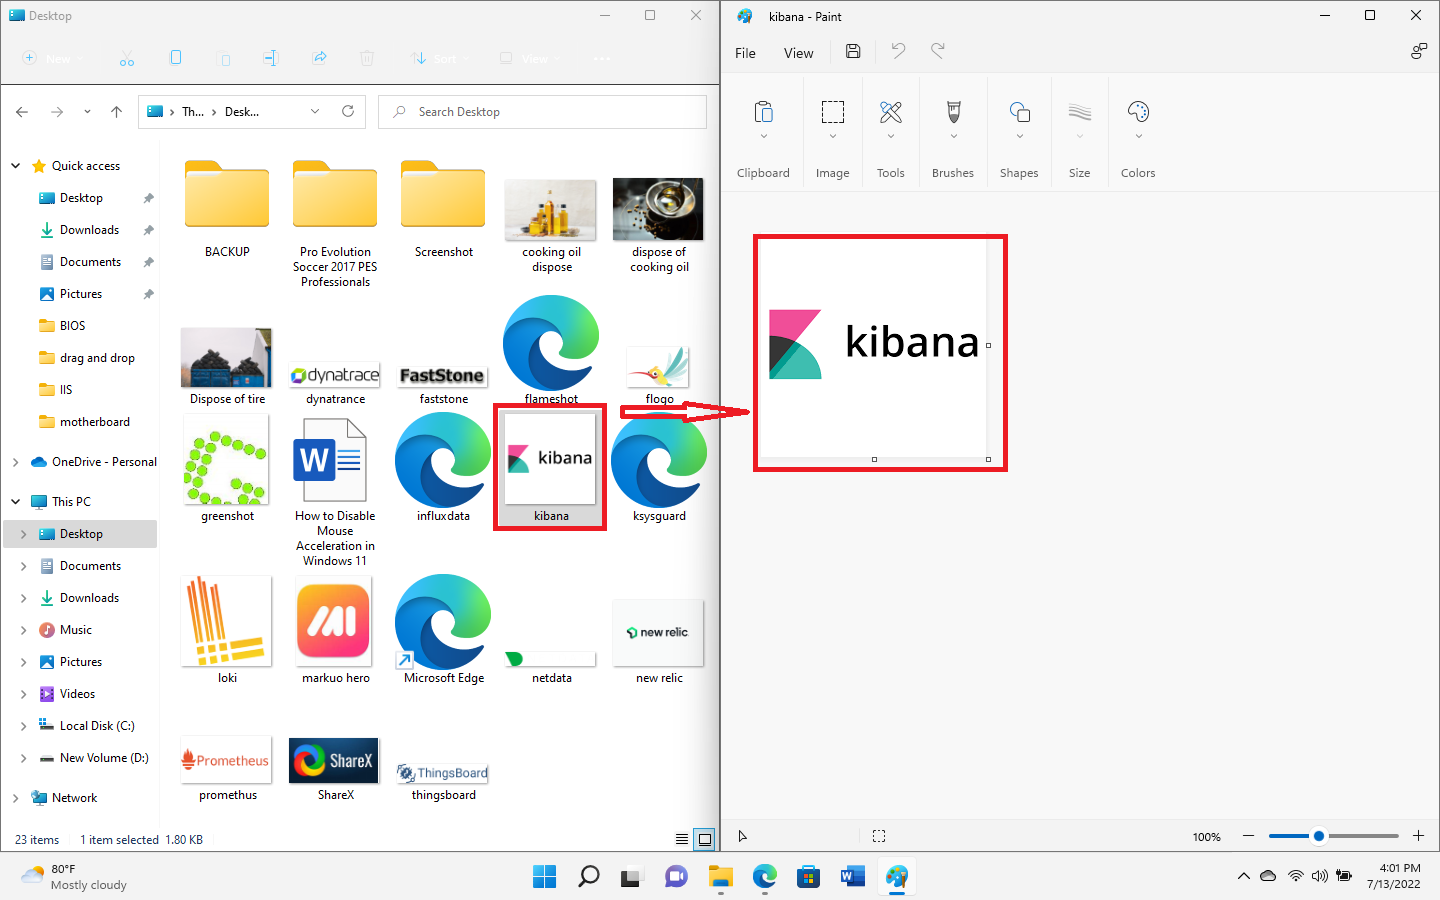Screen dimensions: 1440x900
Task: Click the Save icon in Paint
Action: click(853, 51)
